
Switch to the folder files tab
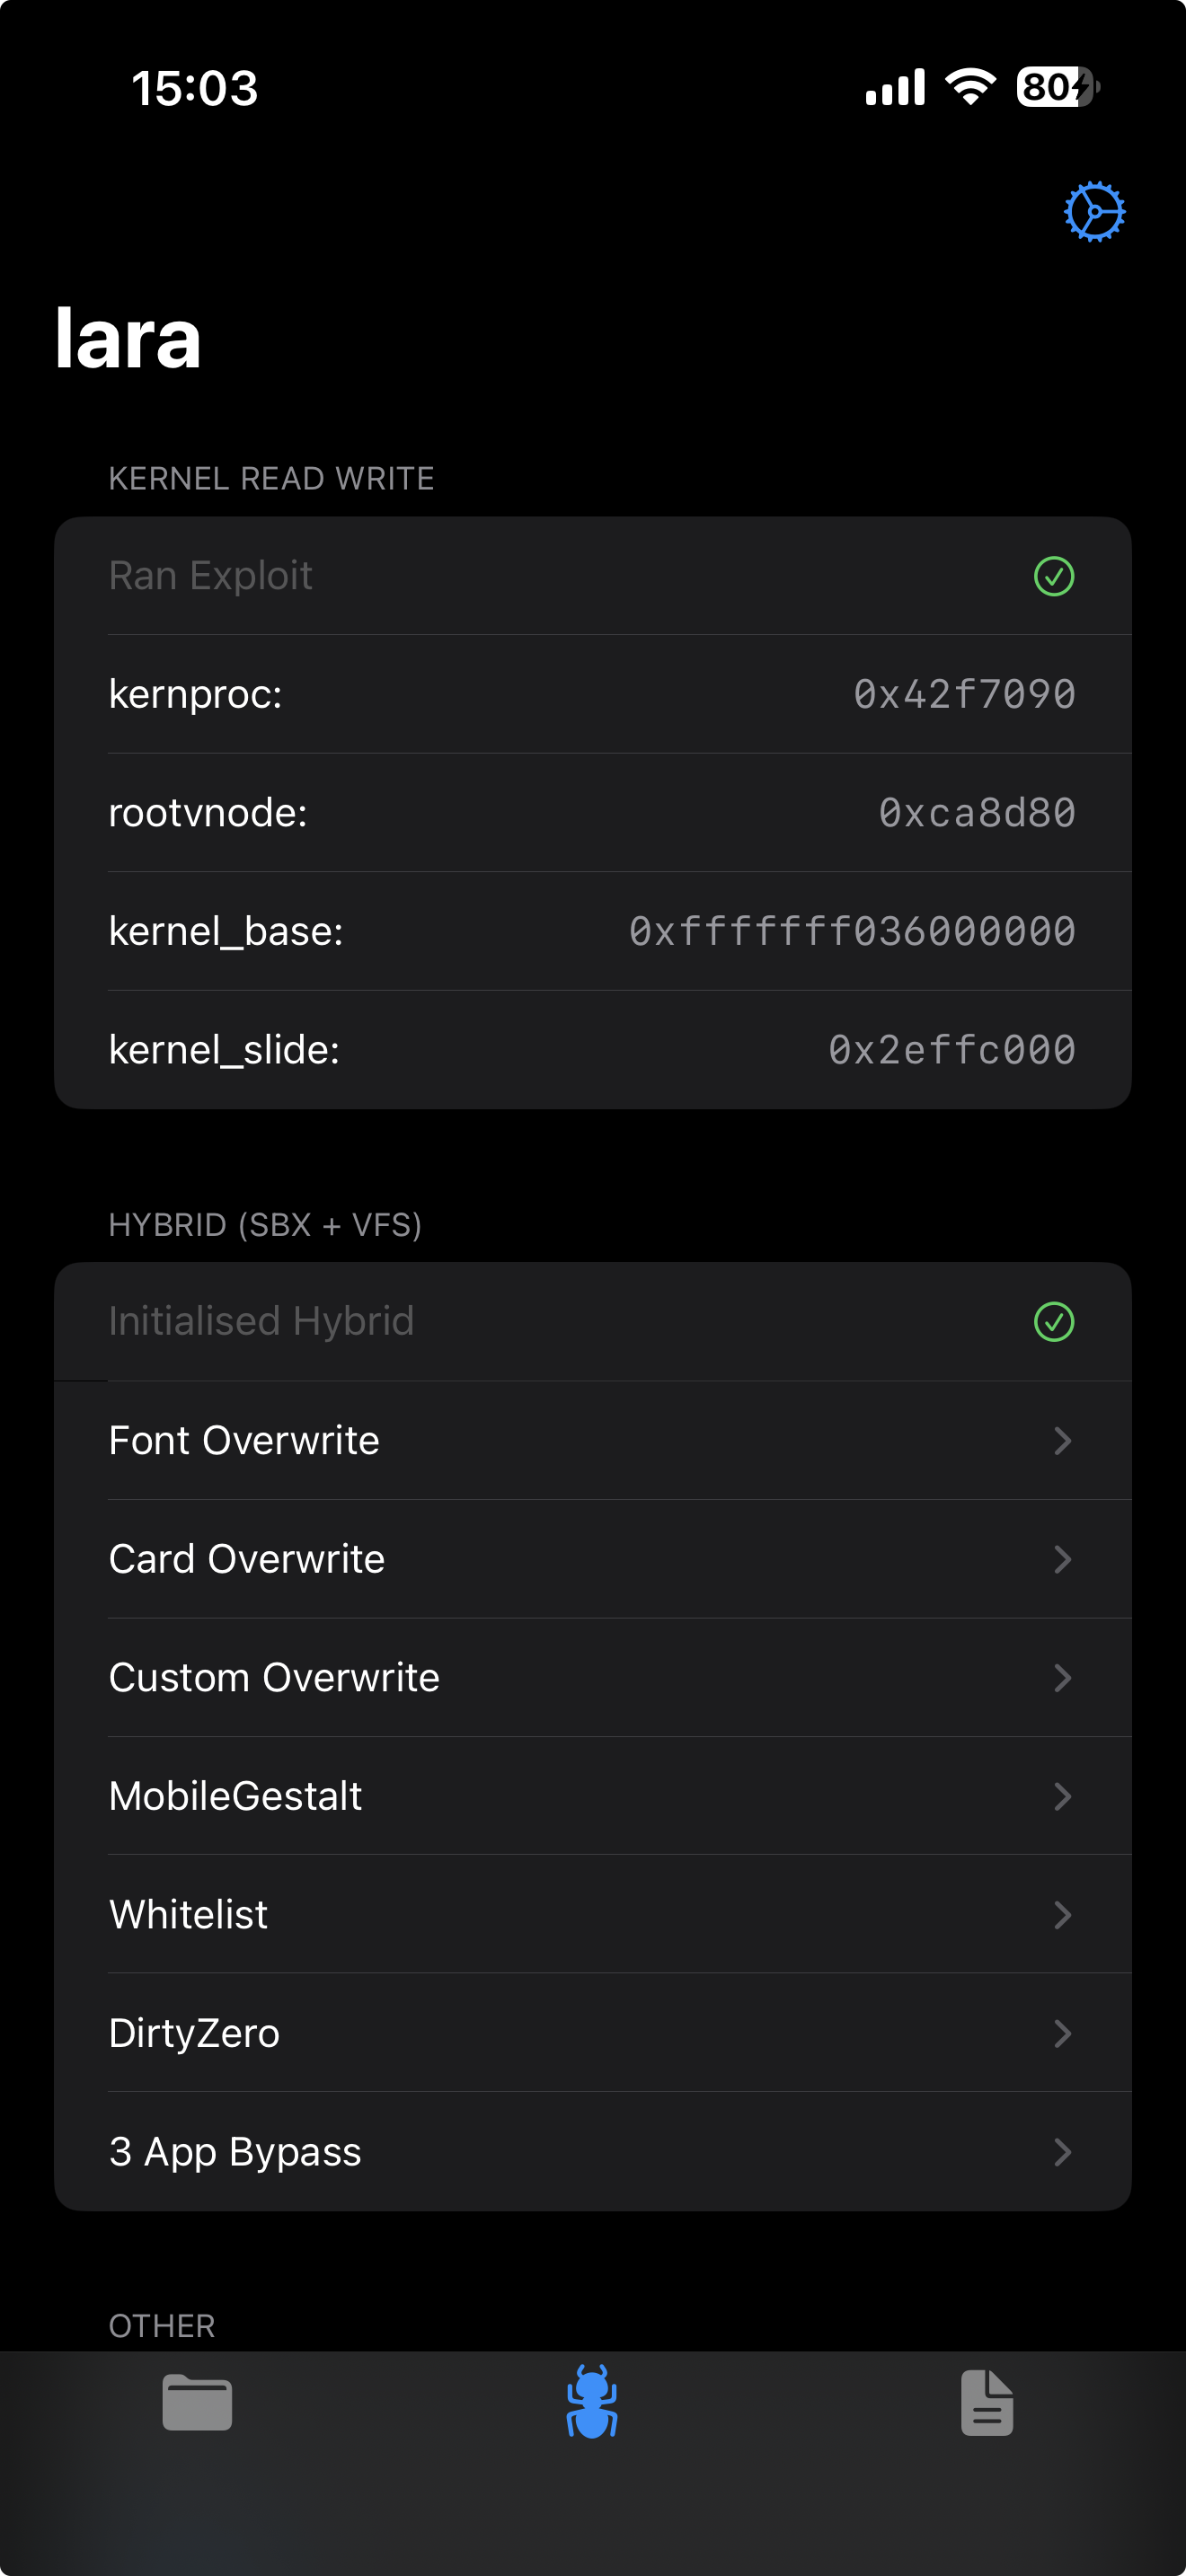pos(197,2402)
